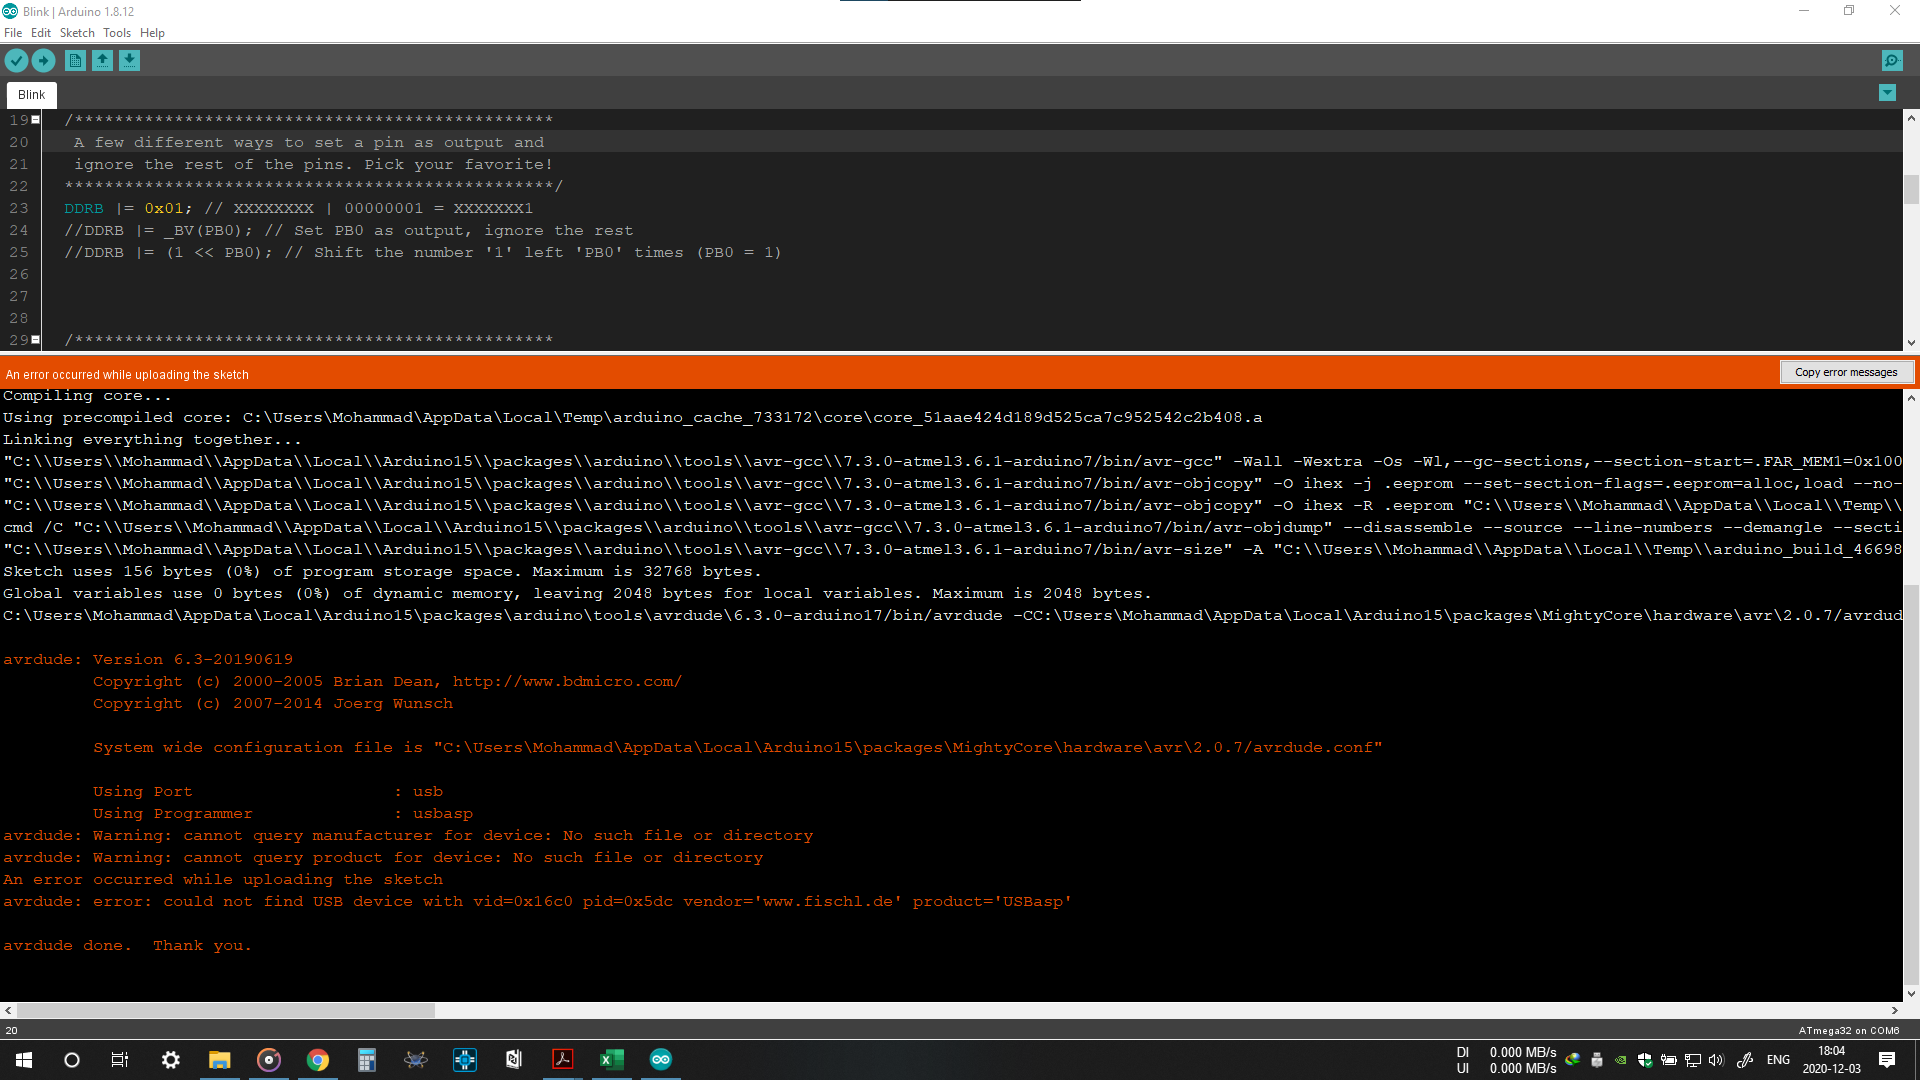
Task: Open the Sketch menu
Action: point(77,32)
